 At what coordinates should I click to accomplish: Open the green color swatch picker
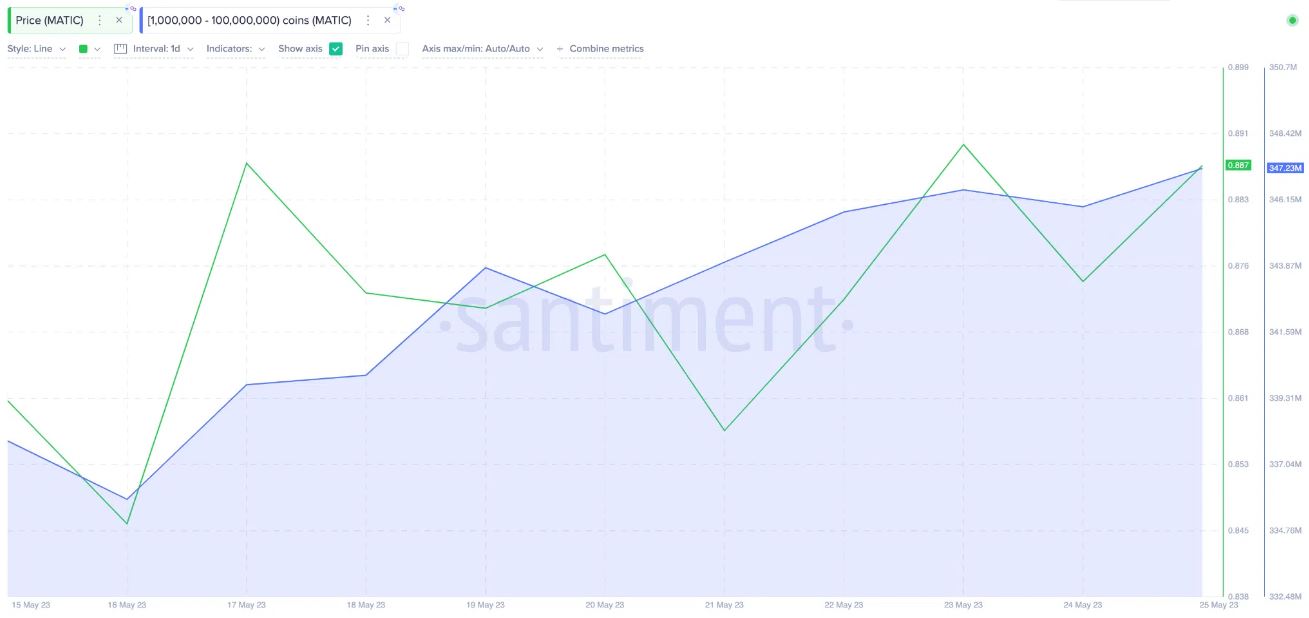coord(89,48)
